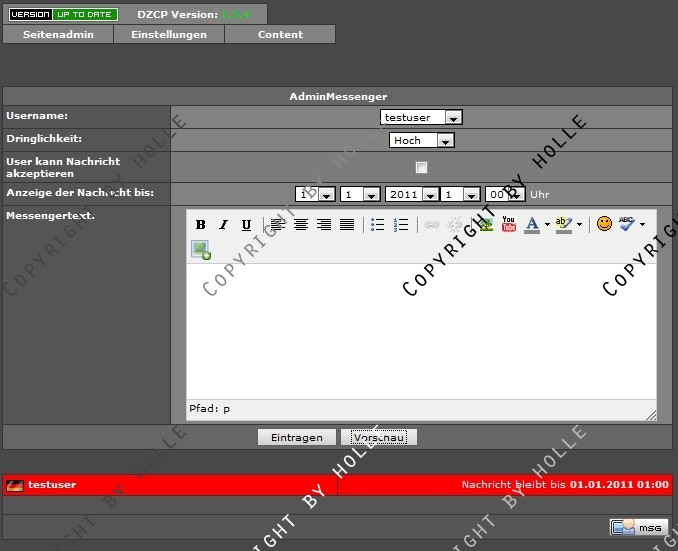Open the Username dropdown showing testuser
678x551 pixels.
coord(421,117)
